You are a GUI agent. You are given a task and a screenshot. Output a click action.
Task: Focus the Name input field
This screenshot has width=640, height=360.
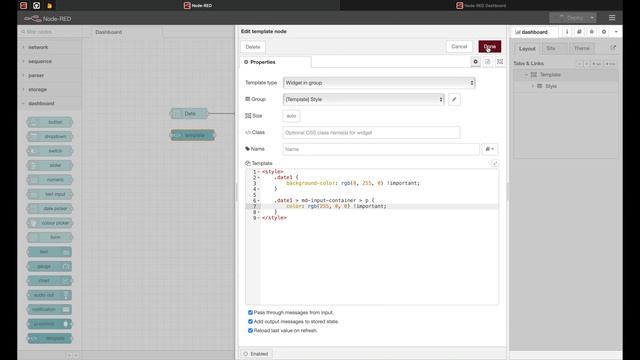[x=381, y=149]
